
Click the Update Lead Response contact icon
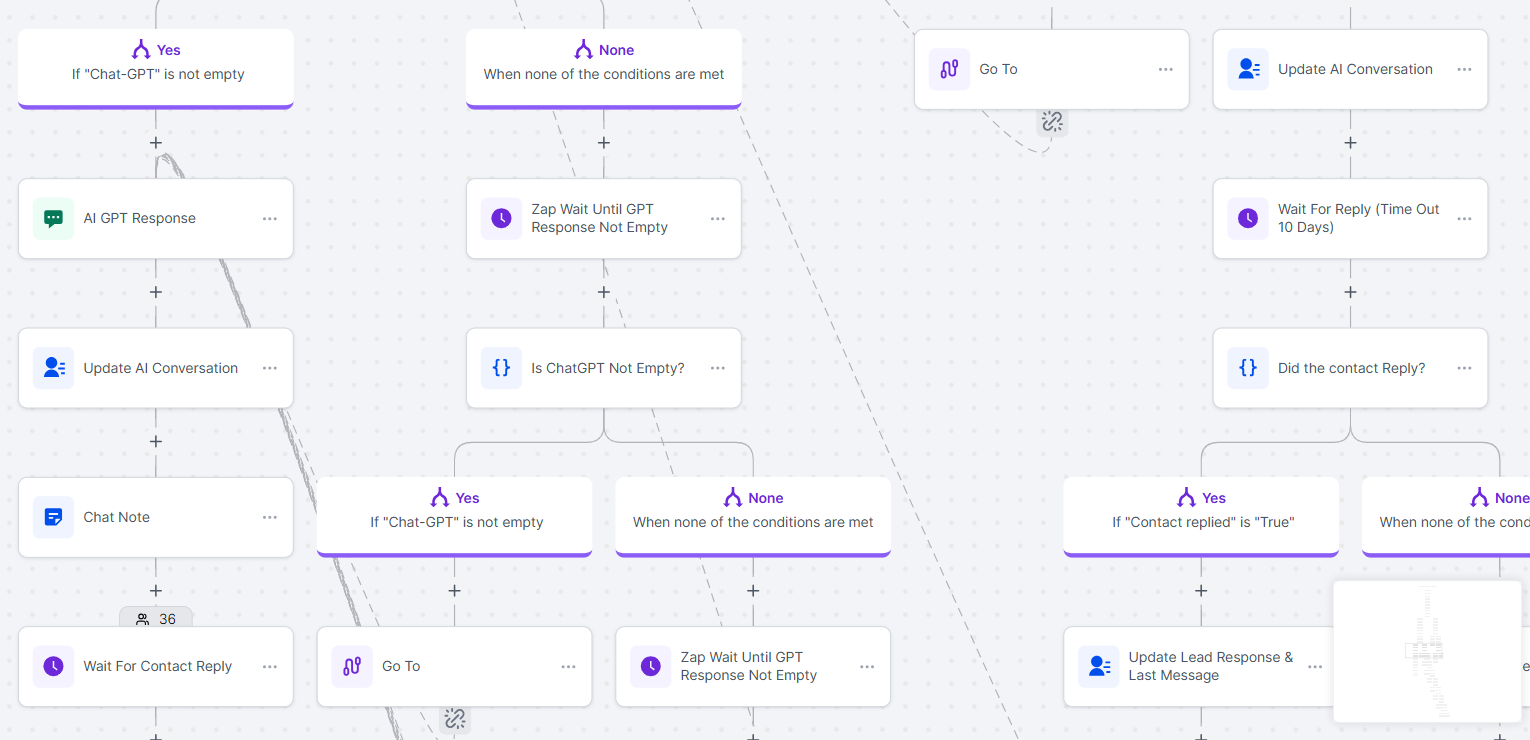1099,667
